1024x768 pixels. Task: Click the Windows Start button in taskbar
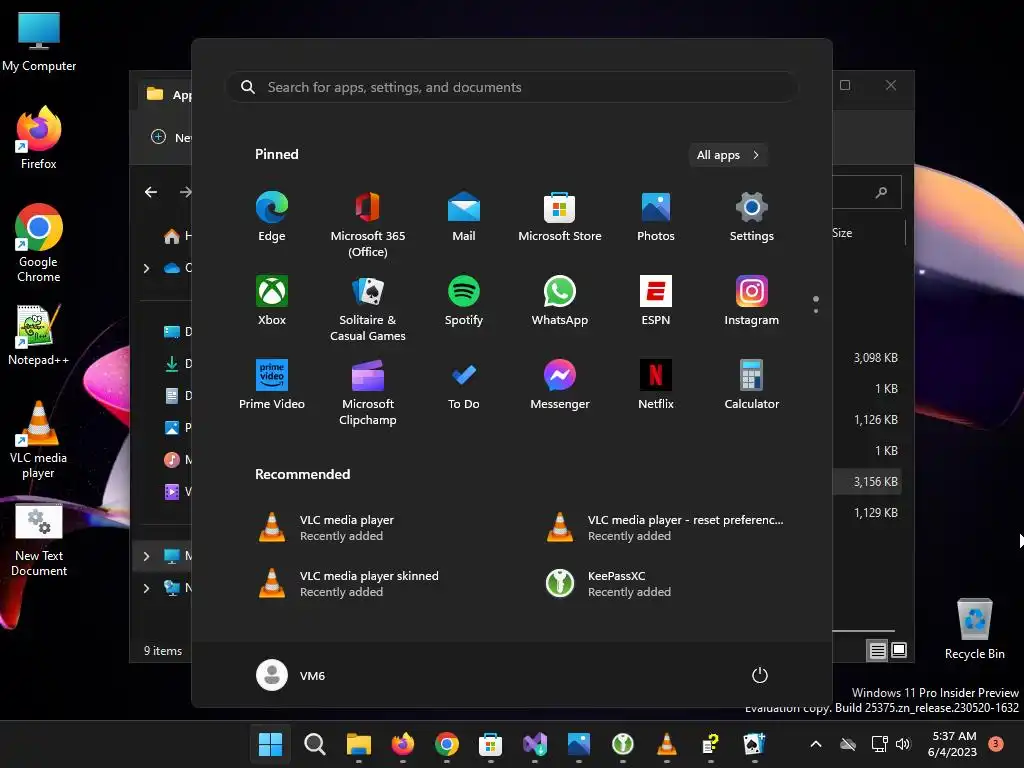pos(270,744)
